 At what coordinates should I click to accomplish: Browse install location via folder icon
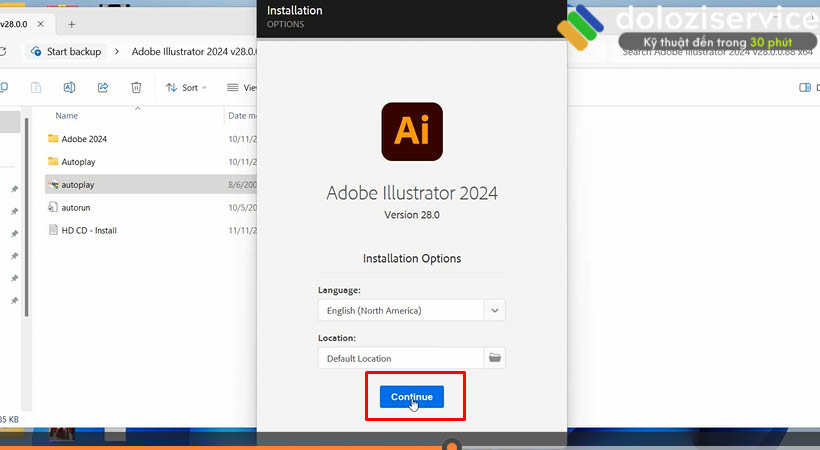494,358
